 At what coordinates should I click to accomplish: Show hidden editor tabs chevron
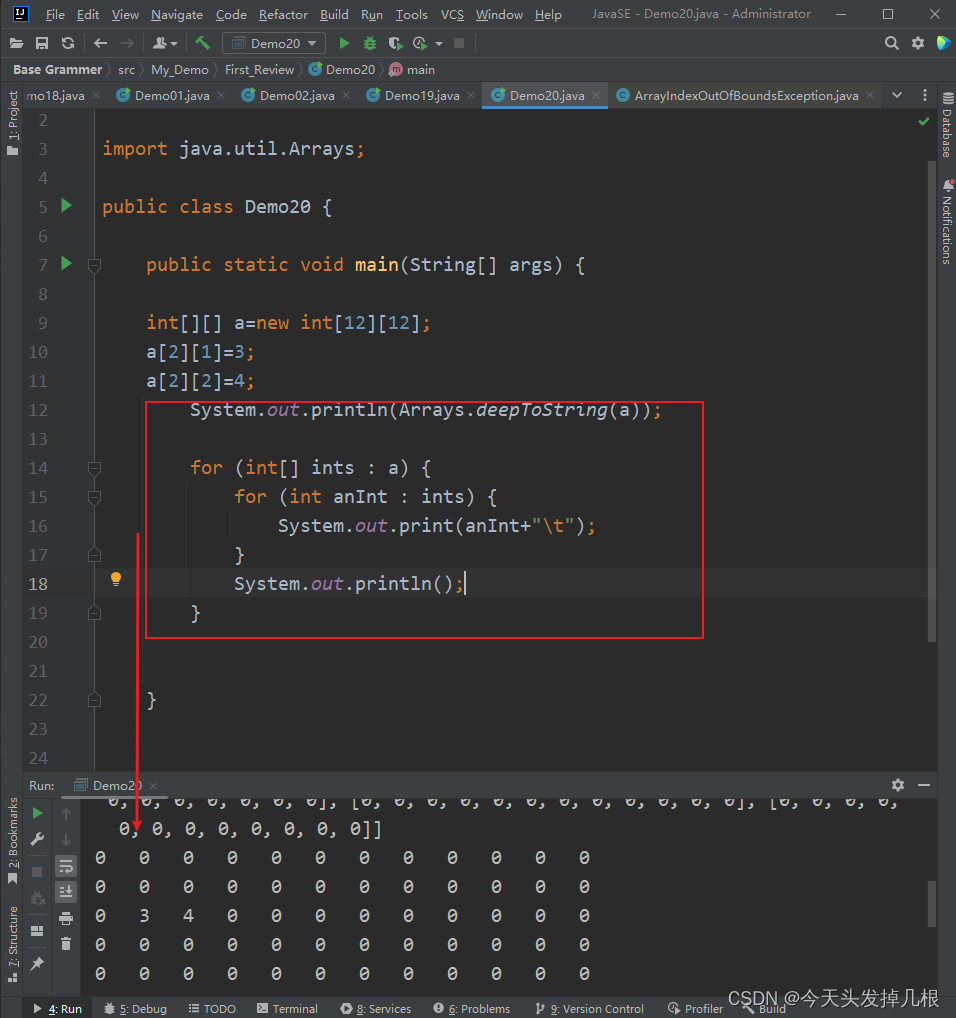pyautogui.click(x=897, y=95)
